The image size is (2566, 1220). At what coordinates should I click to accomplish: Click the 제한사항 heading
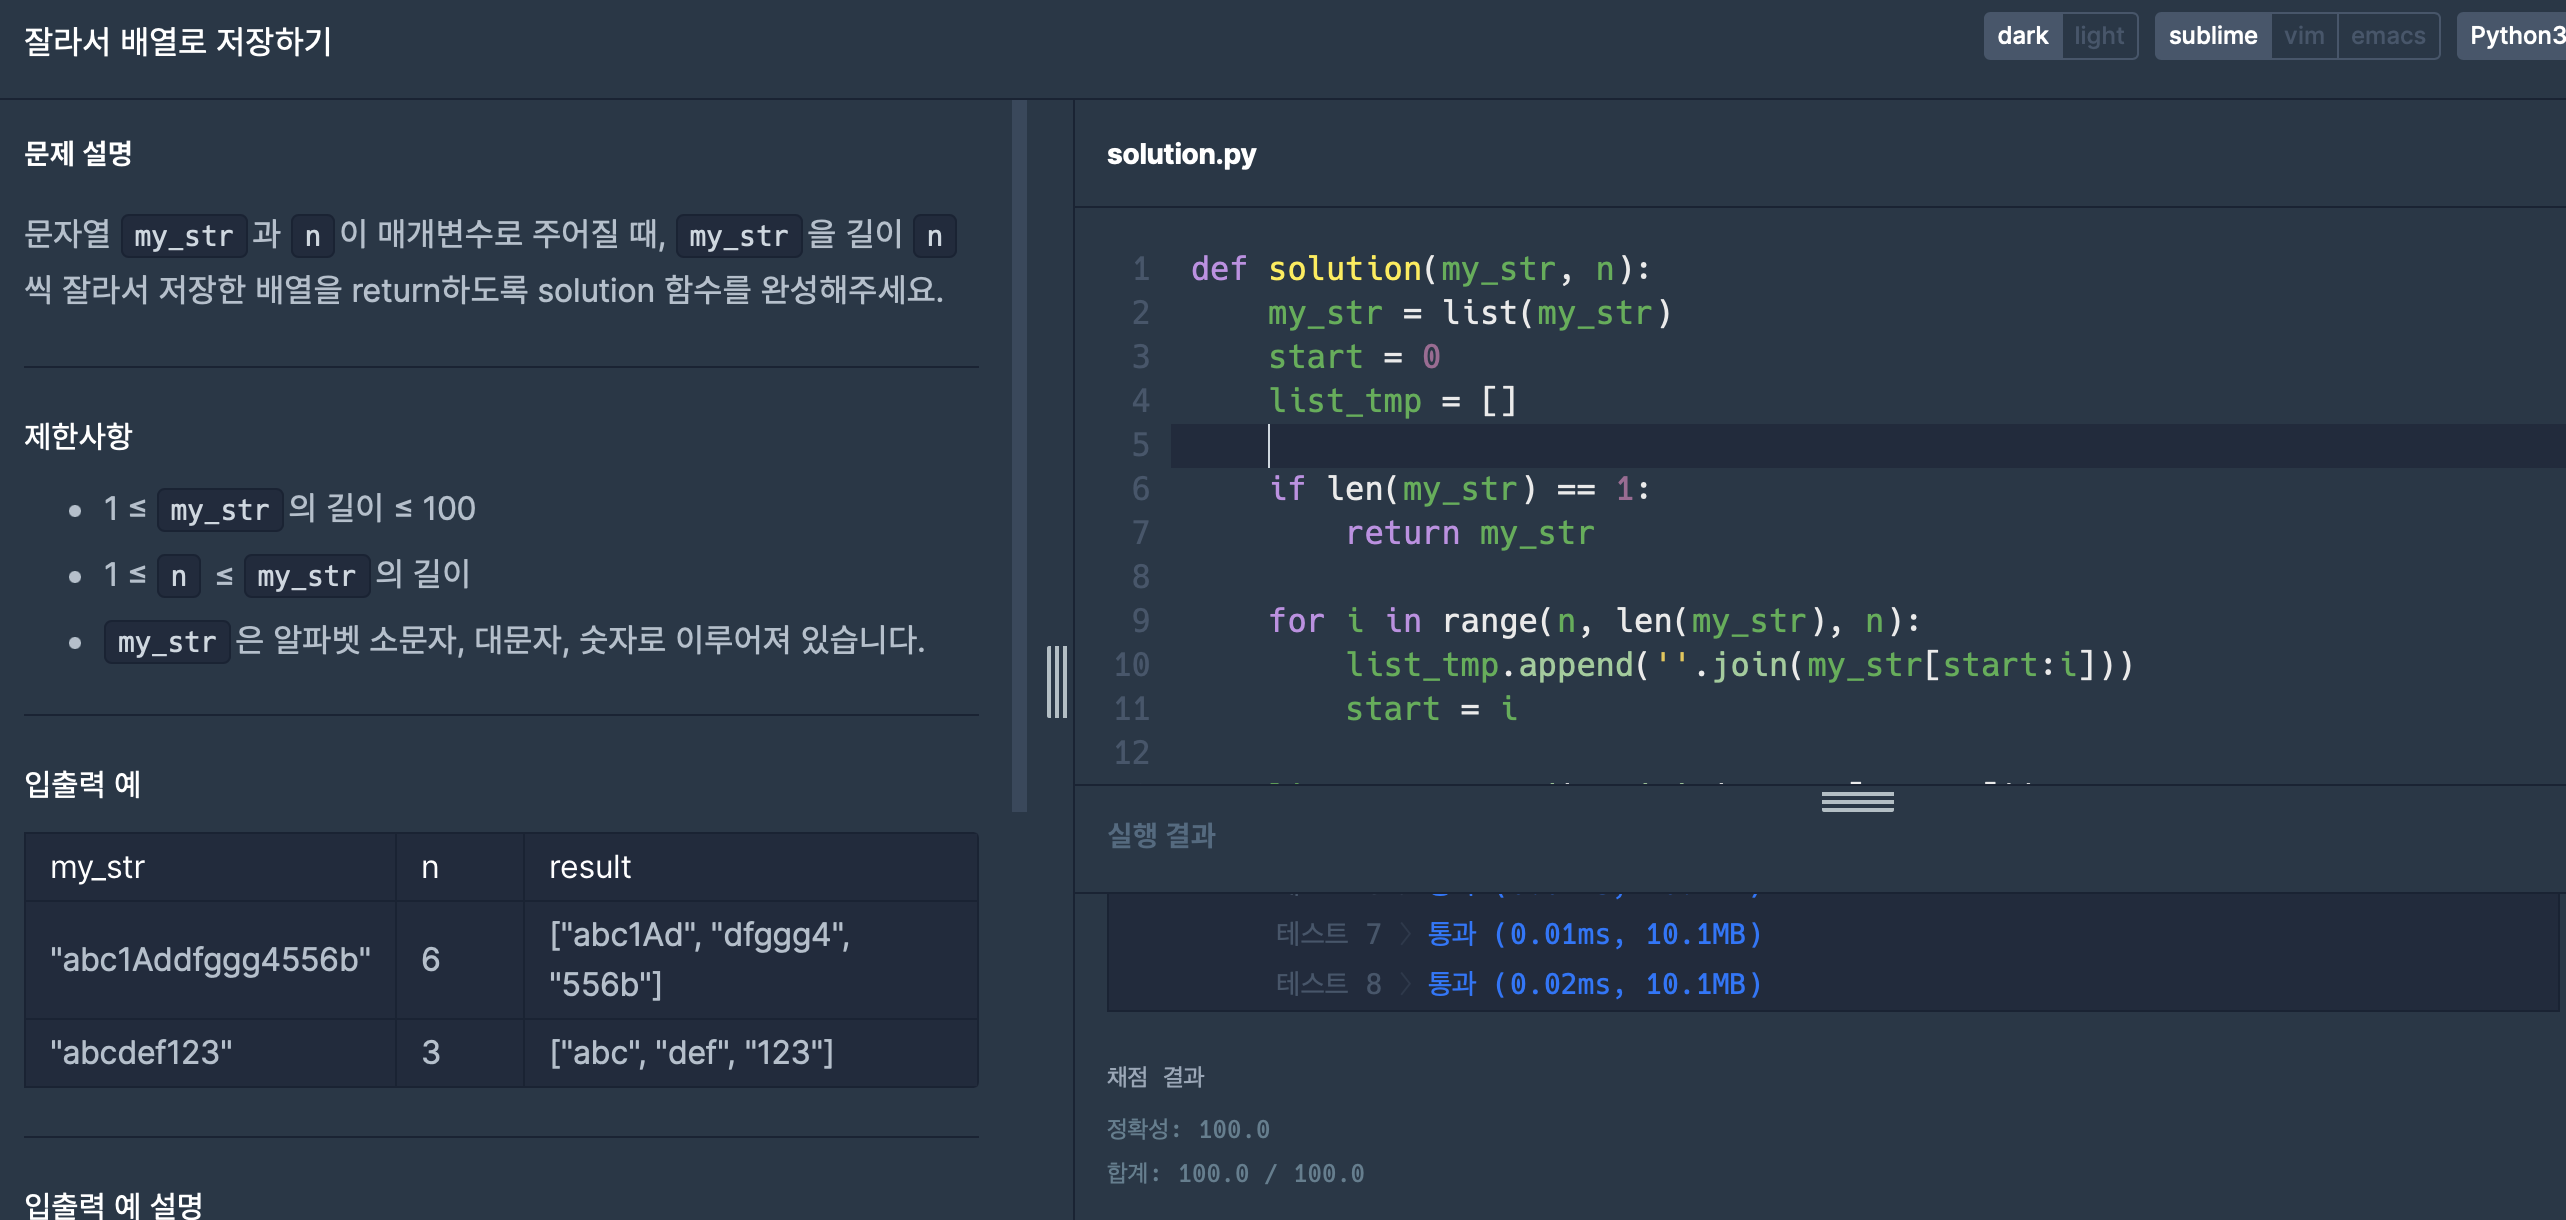tap(78, 436)
